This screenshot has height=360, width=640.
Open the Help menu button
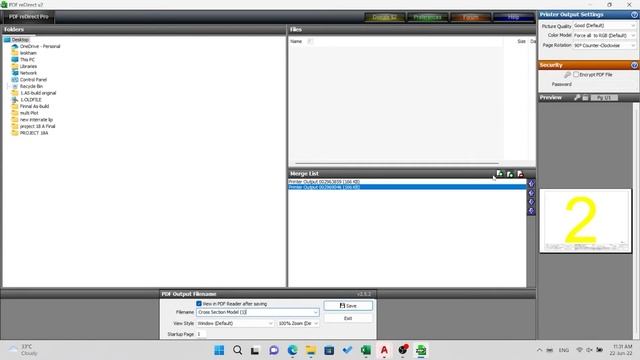513,17
